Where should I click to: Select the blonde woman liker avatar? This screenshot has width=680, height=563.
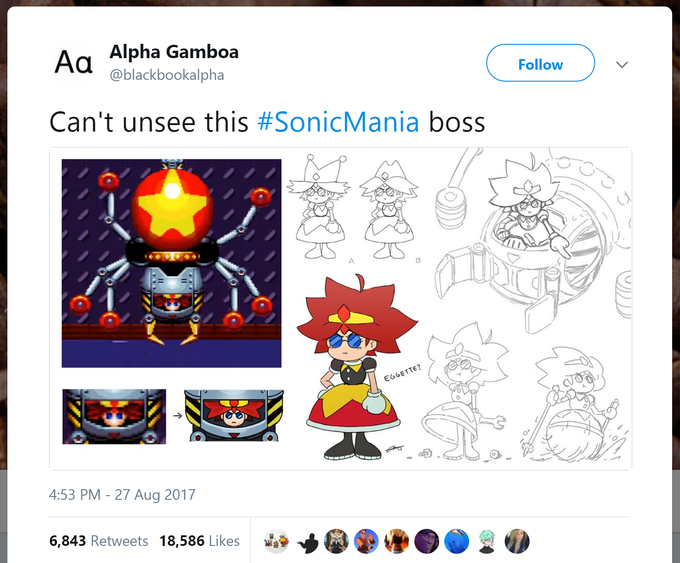[x=517, y=541]
